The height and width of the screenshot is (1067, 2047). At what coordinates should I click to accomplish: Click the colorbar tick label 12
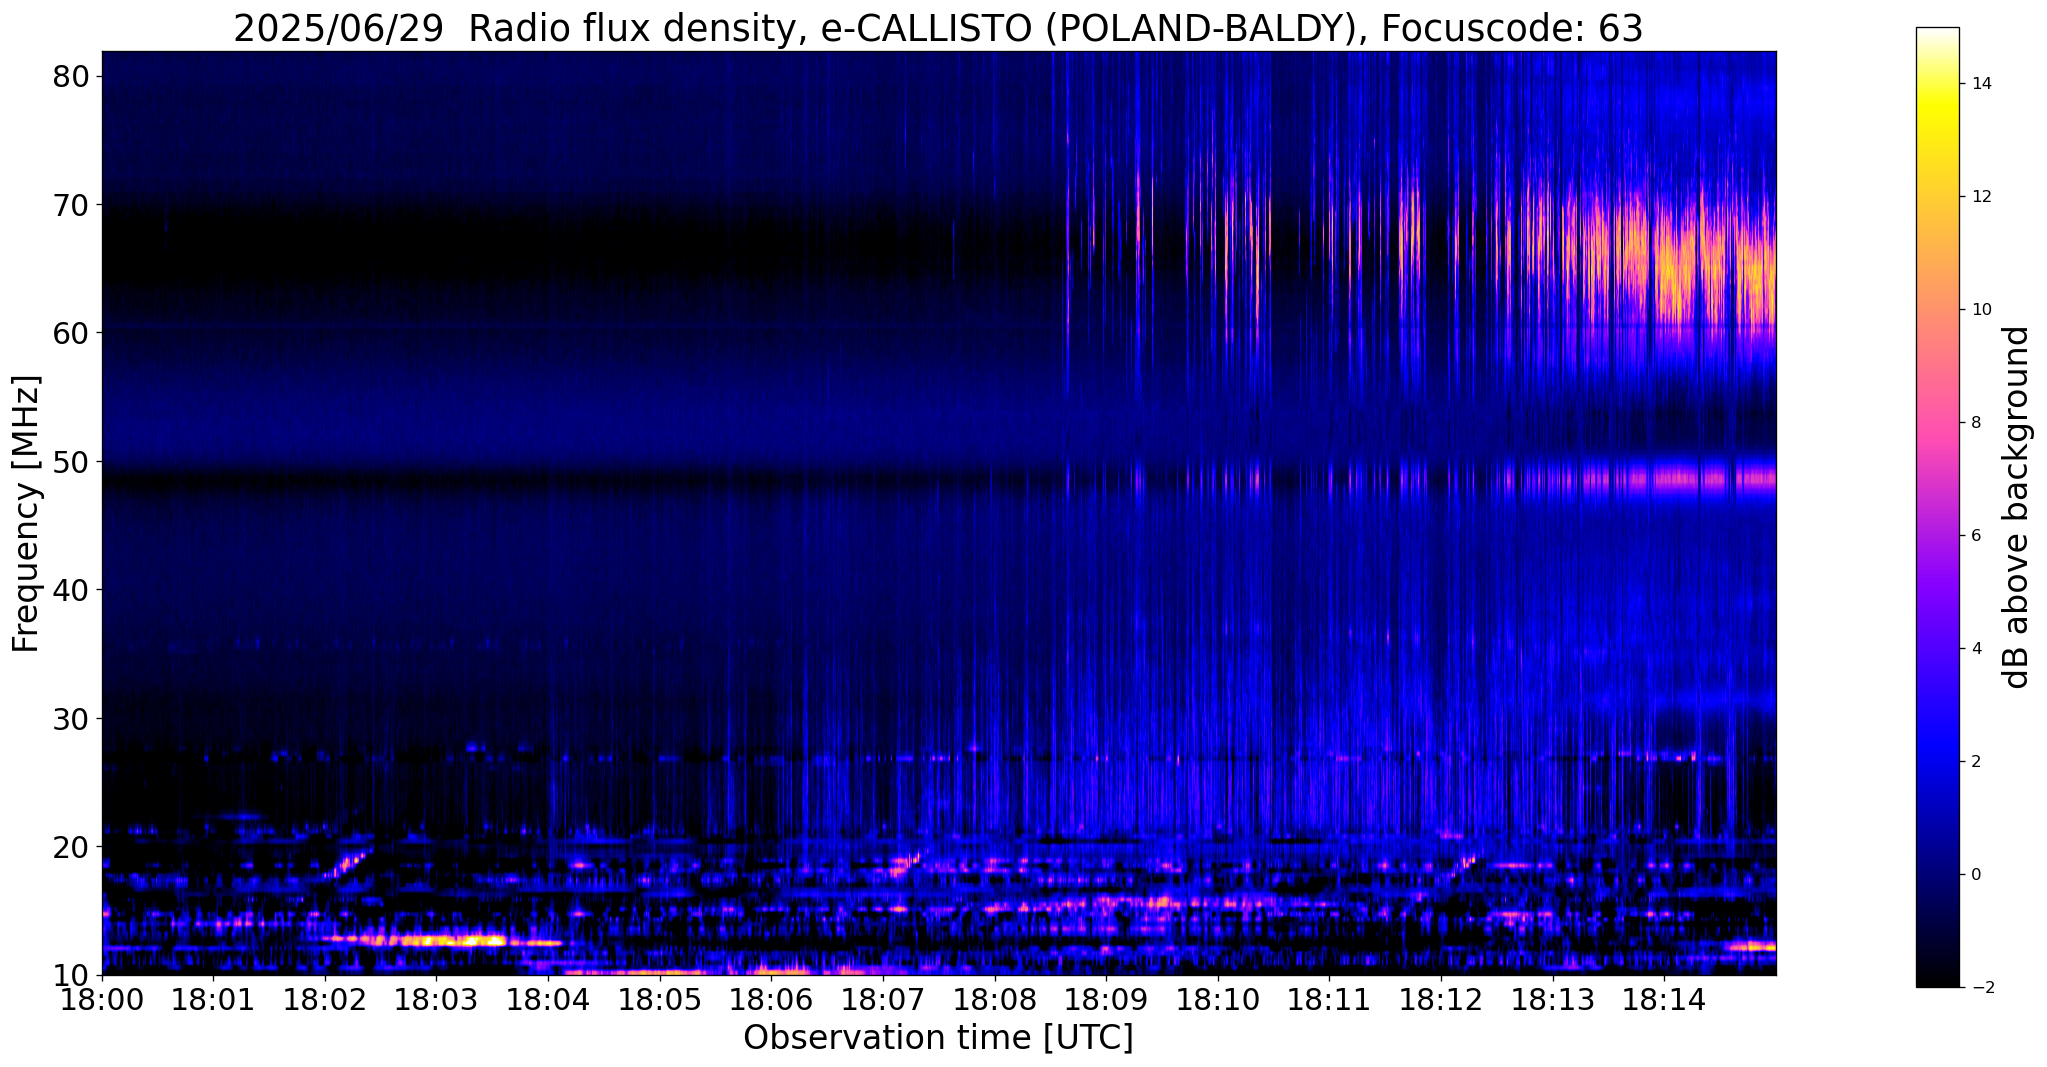(x=1980, y=197)
